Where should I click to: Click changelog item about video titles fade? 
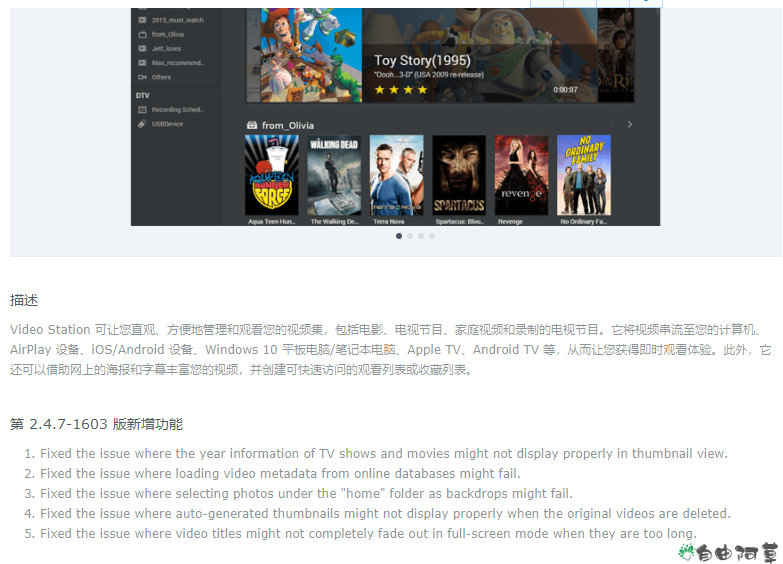click(368, 534)
